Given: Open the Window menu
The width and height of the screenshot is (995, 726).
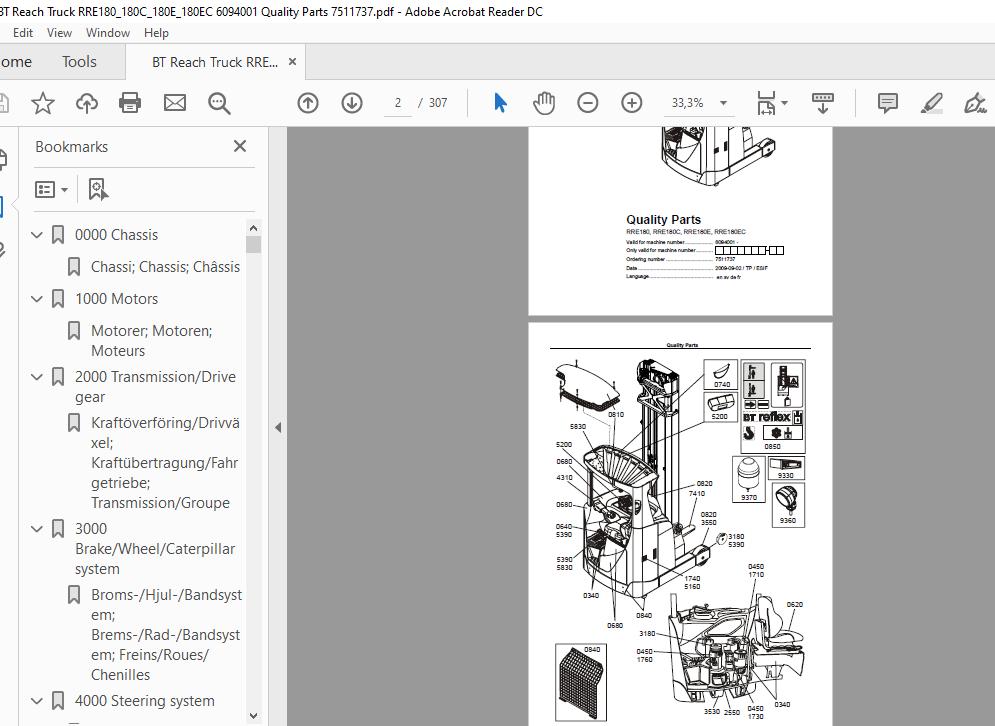Looking at the screenshot, I should [108, 33].
